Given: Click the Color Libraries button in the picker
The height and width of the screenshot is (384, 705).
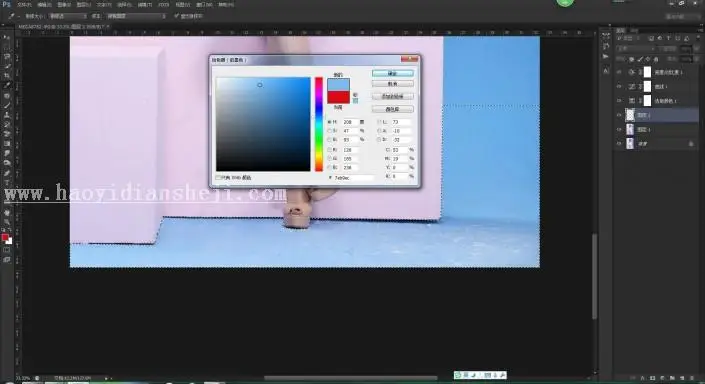Looking at the screenshot, I should point(393,109).
